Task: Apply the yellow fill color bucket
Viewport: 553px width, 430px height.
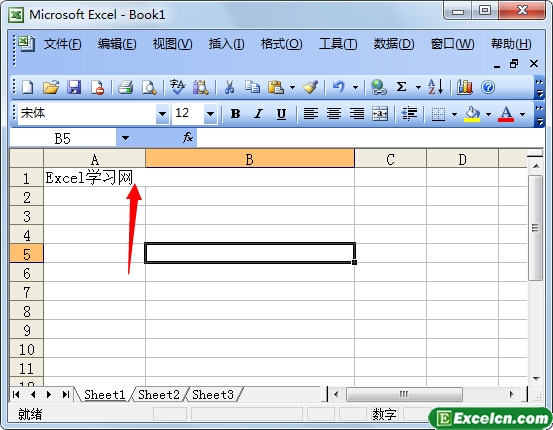Action: click(472, 114)
